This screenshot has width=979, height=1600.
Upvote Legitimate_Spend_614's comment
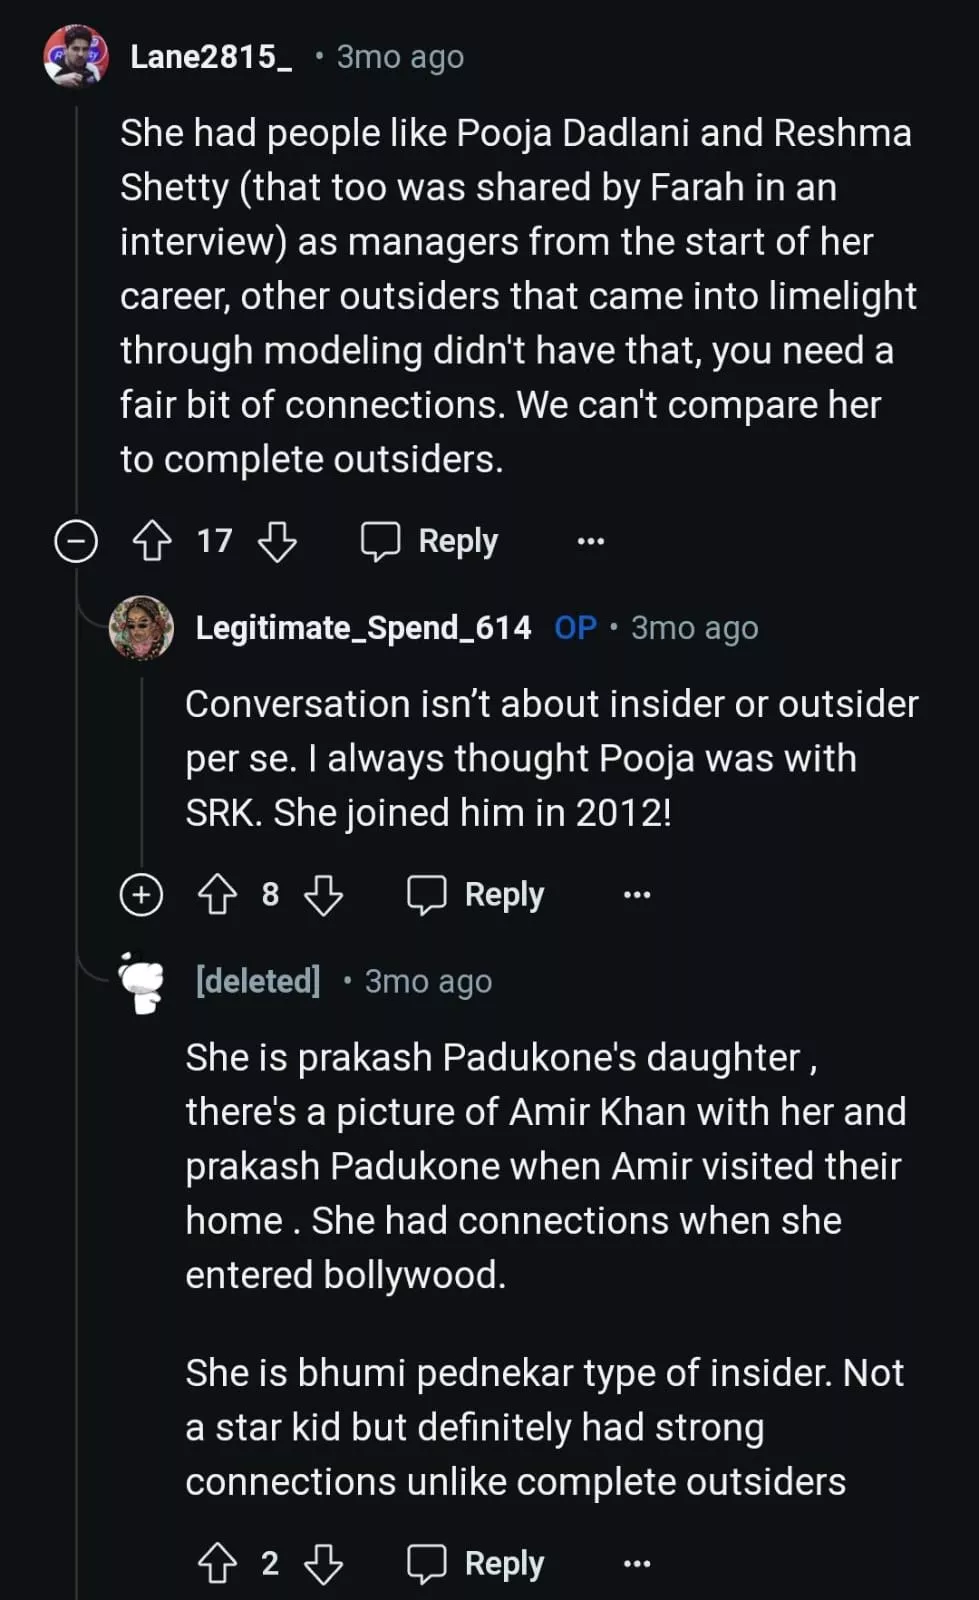point(217,895)
